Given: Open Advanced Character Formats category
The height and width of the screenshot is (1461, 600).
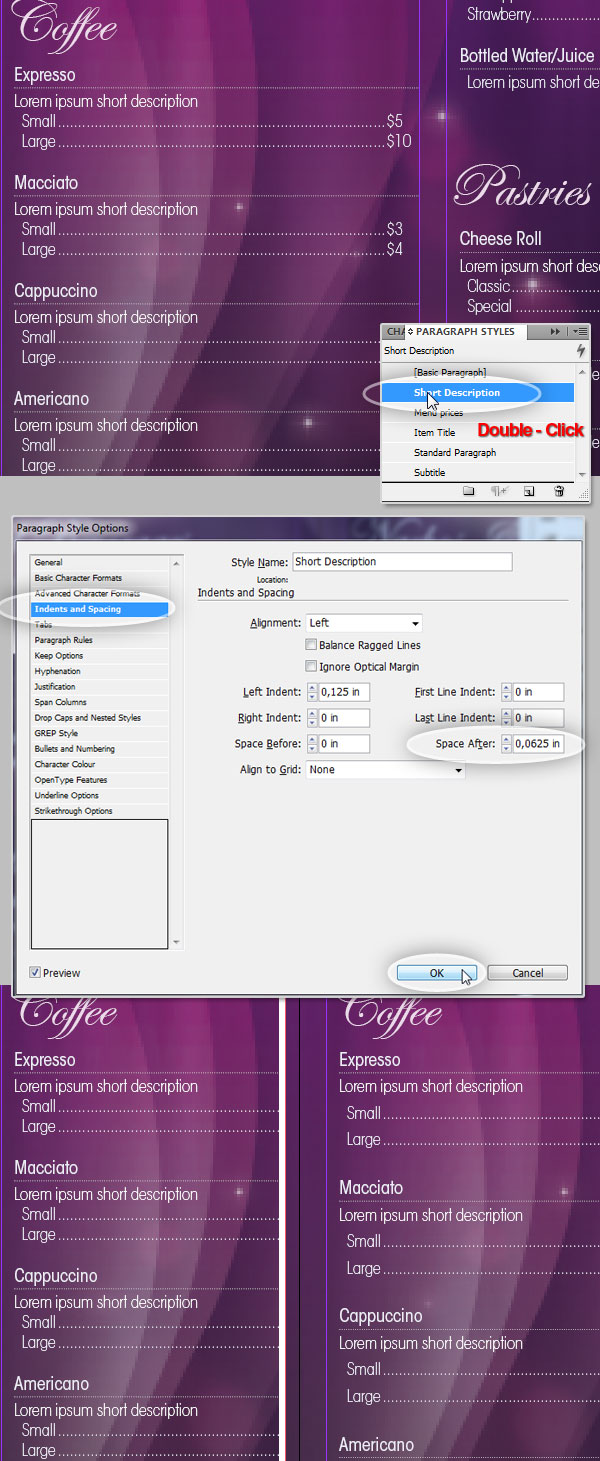Looking at the screenshot, I should [100, 593].
